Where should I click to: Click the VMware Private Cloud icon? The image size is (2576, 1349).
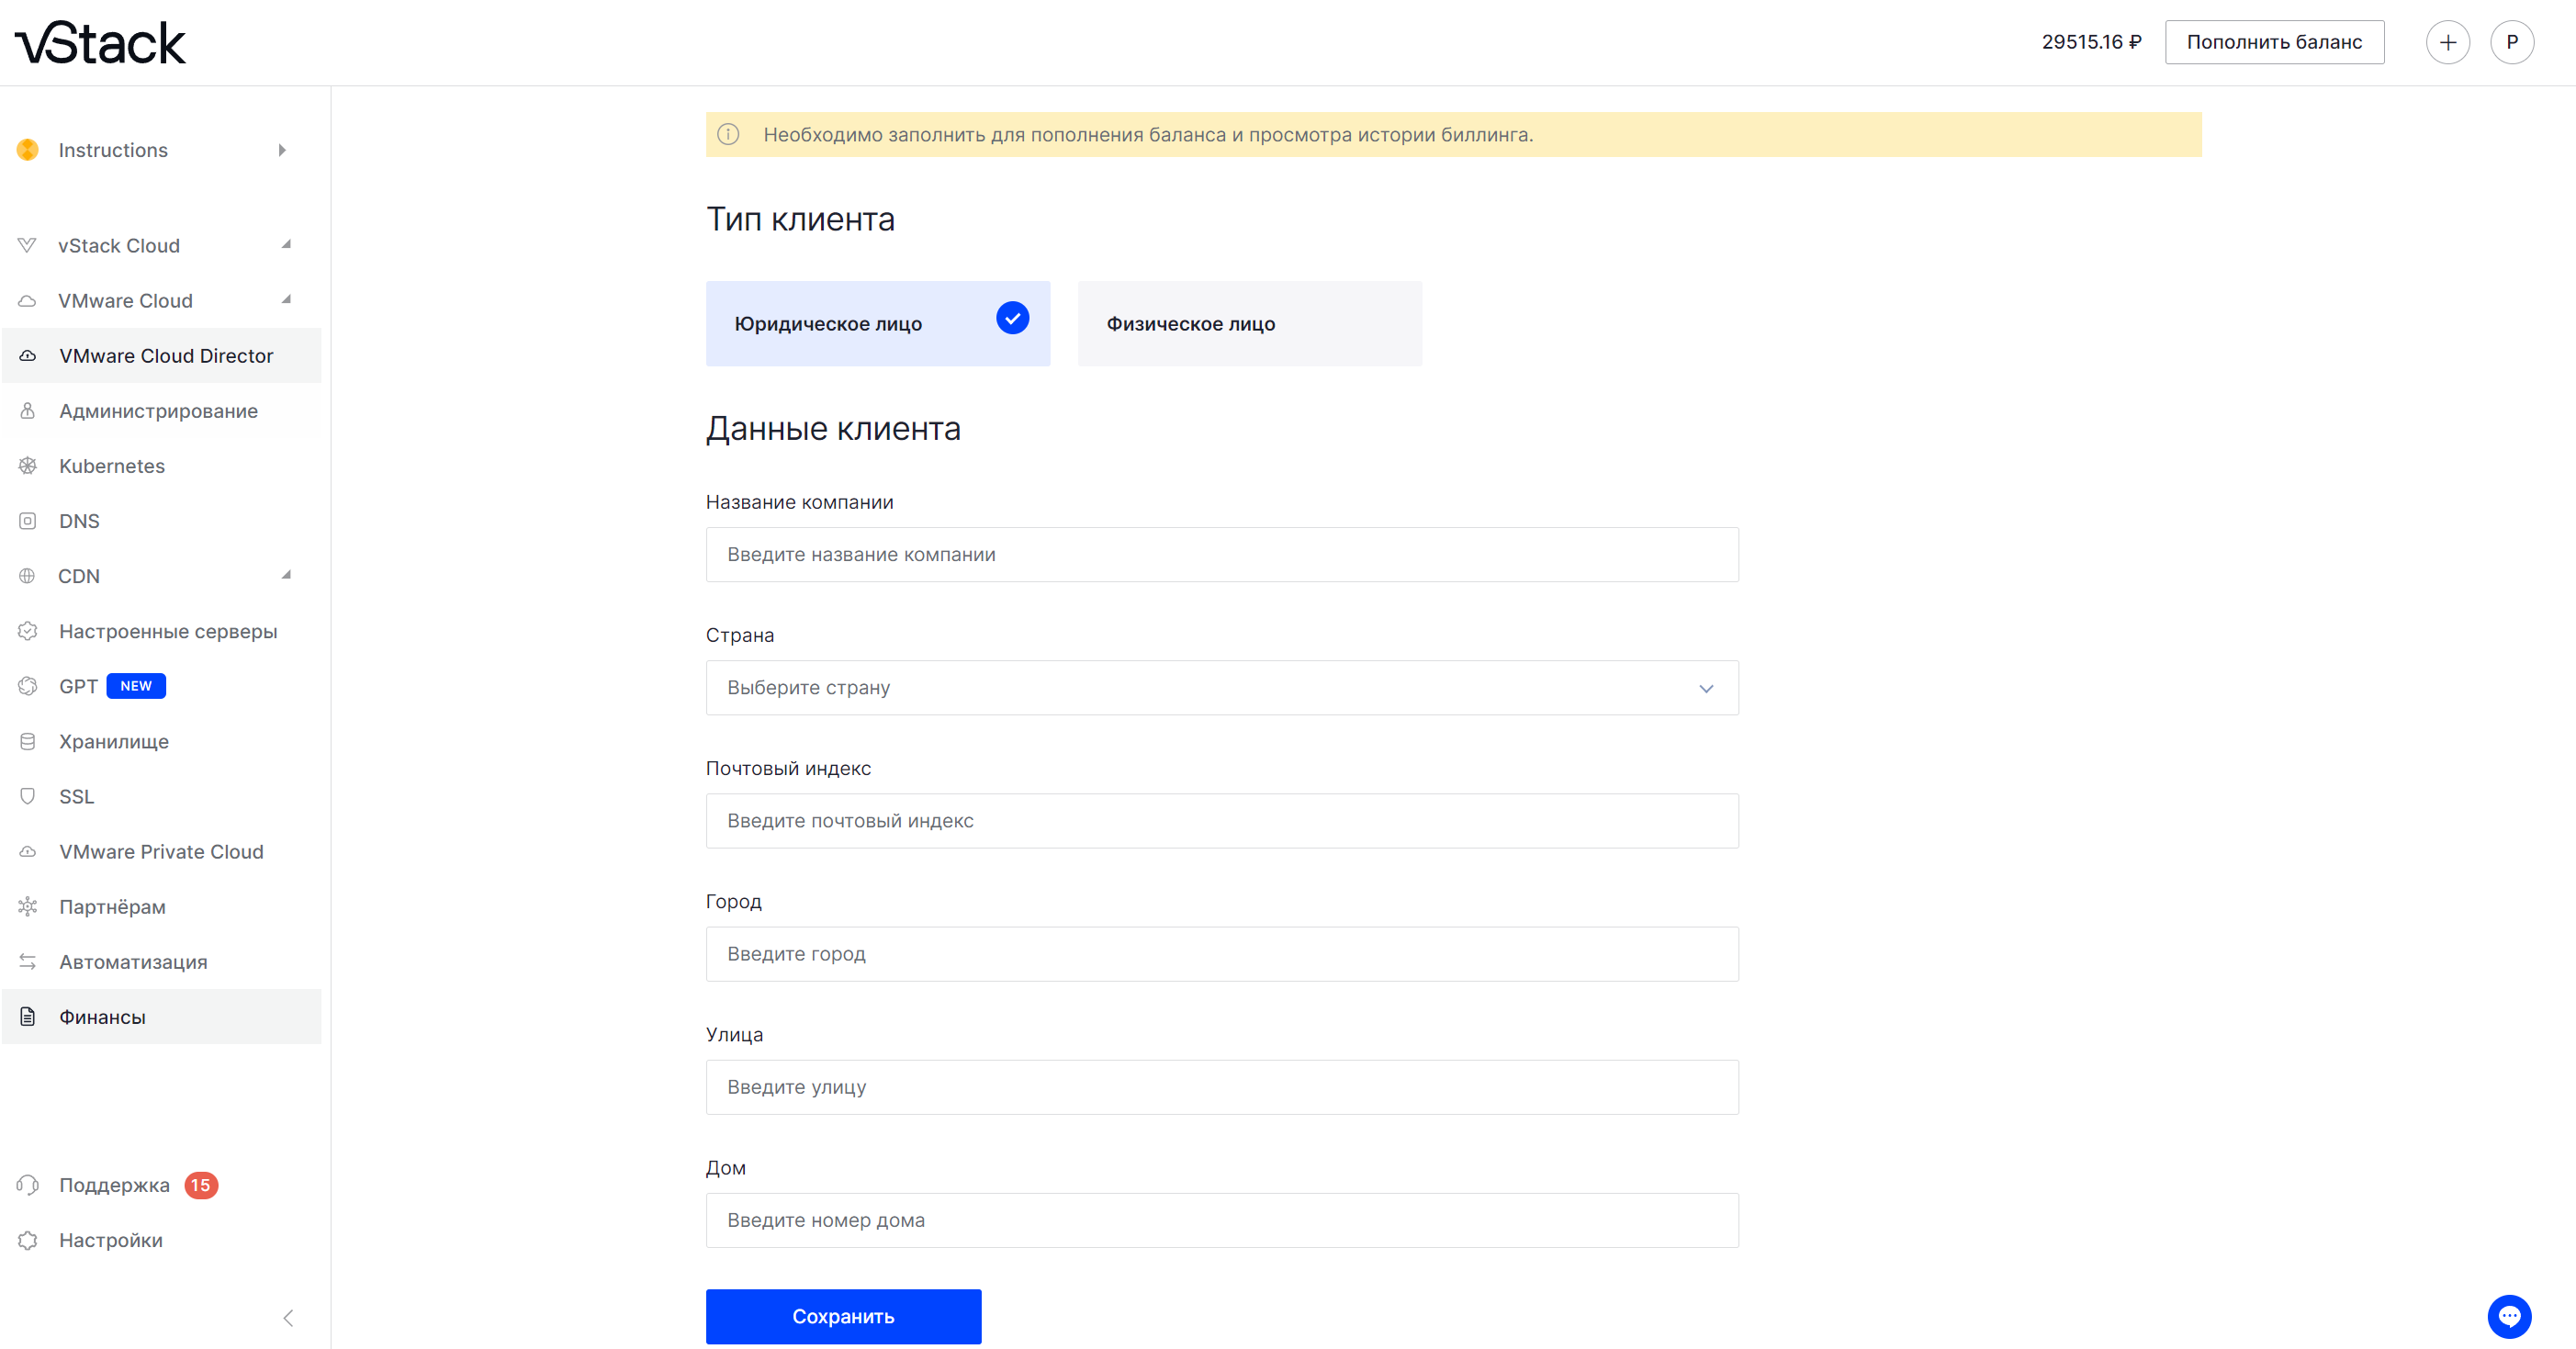(x=28, y=851)
